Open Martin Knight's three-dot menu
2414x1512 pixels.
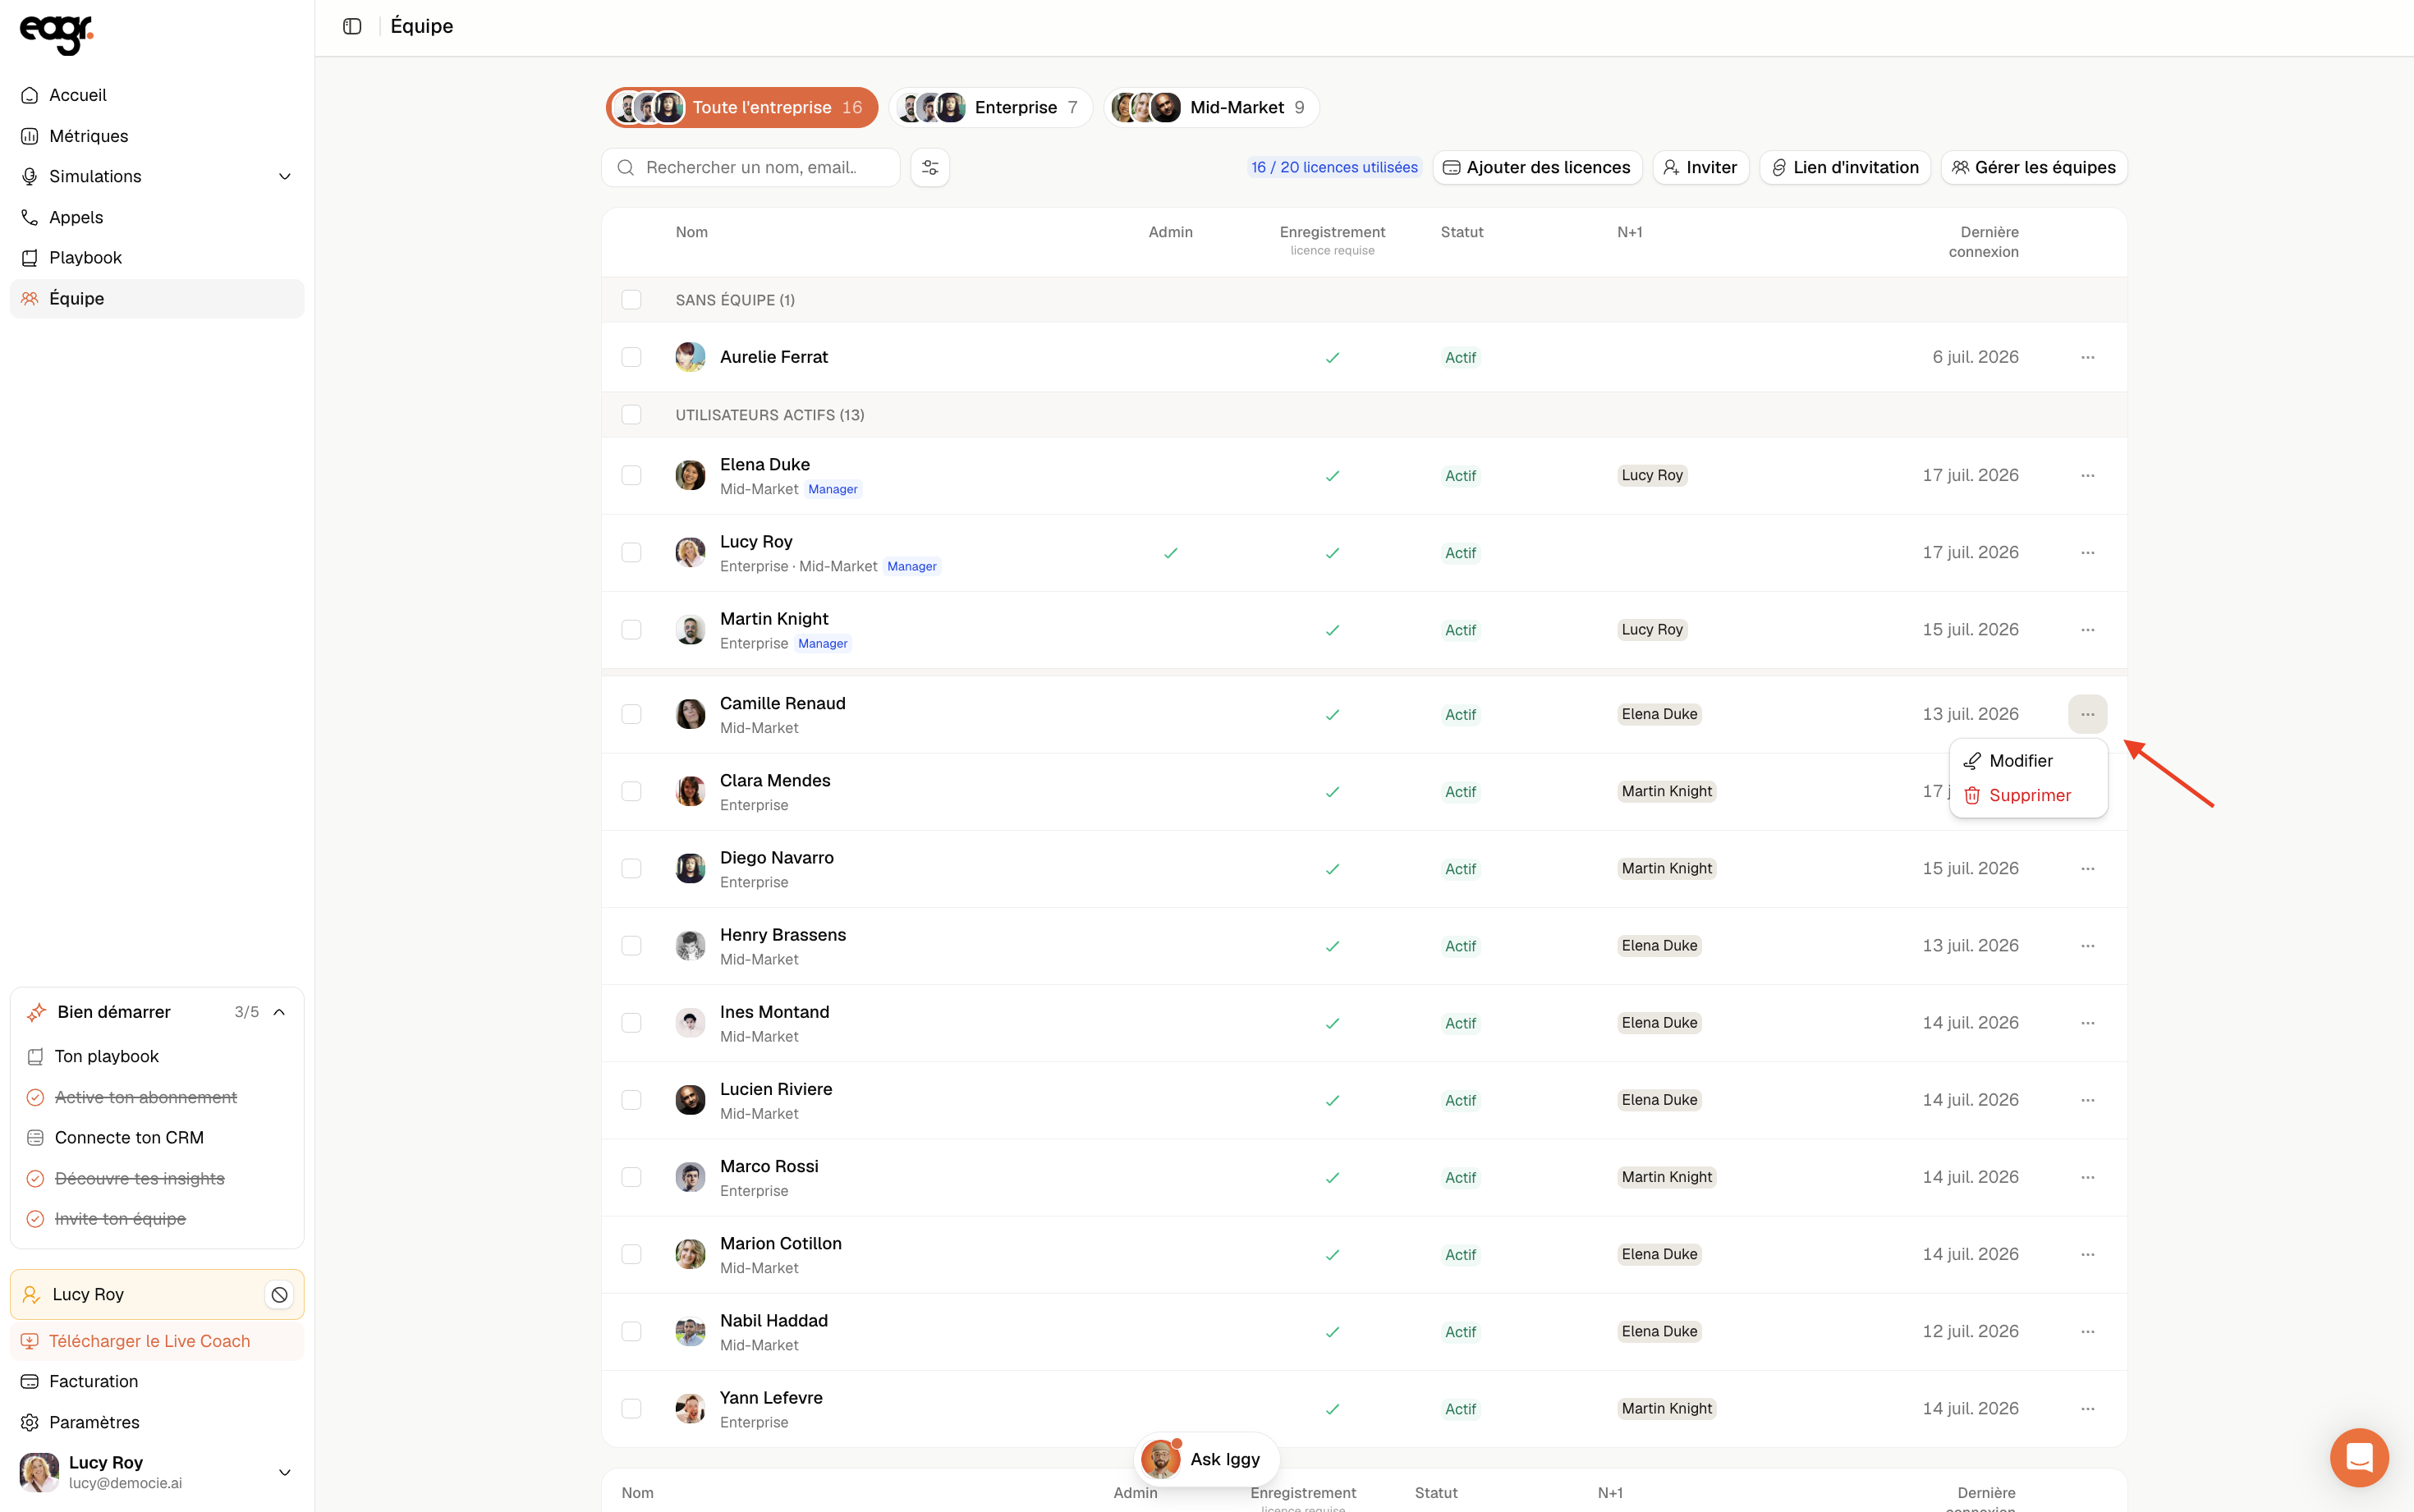coord(2087,630)
